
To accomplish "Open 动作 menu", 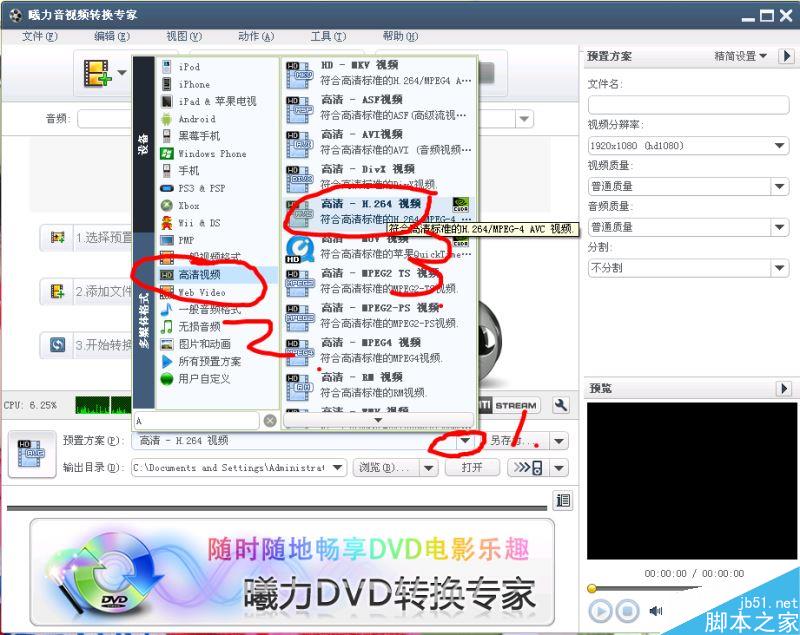I will point(256,37).
